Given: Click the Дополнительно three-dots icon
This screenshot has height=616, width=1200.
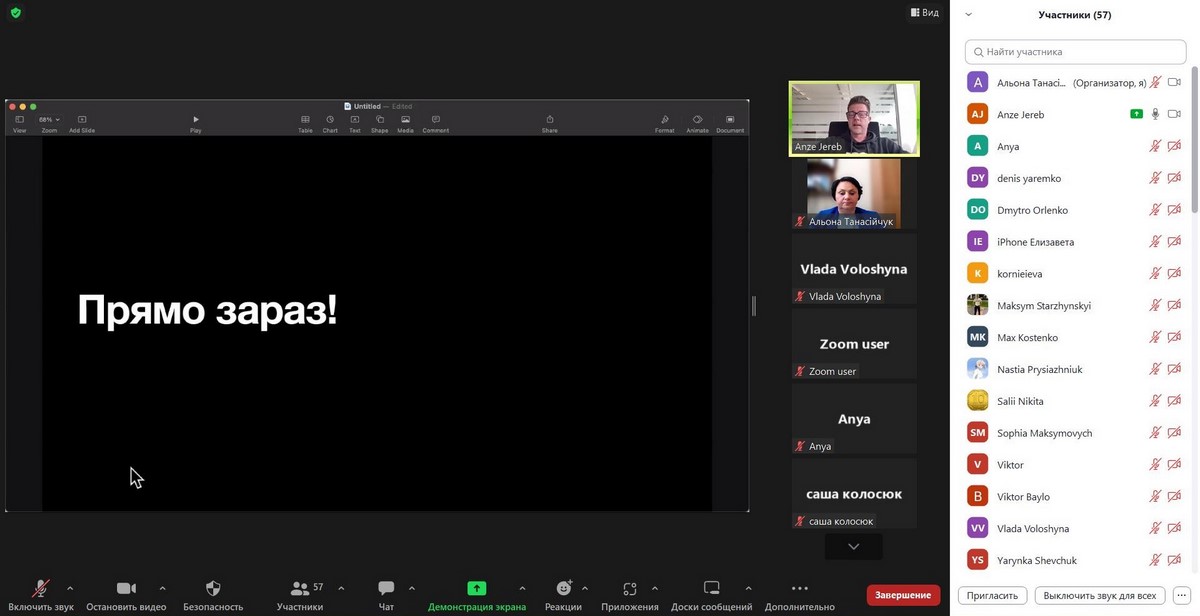Looking at the screenshot, I should point(799,589).
